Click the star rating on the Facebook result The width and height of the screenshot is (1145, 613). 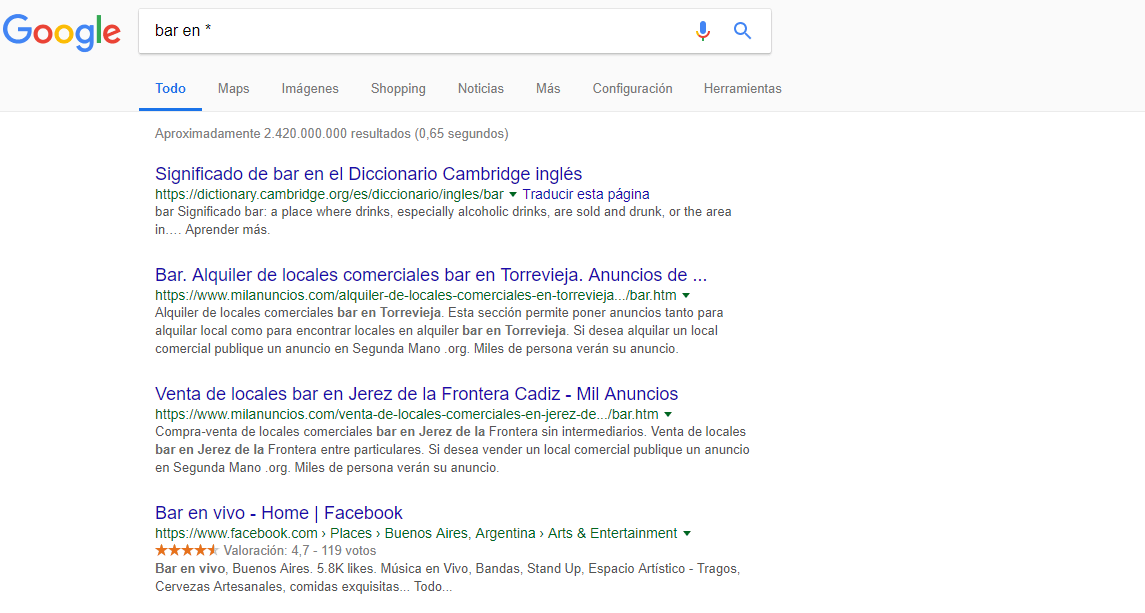click(186, 549)
